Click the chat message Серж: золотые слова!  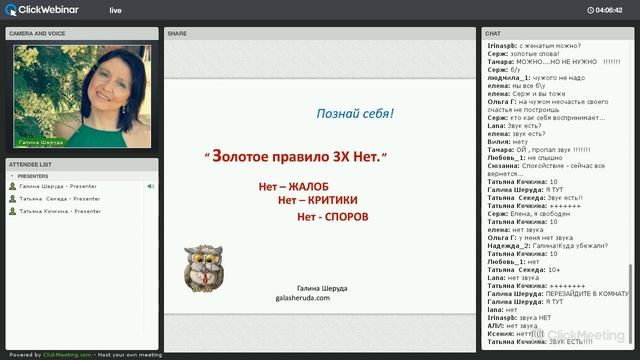pyautogui.click(x=523, y=54)
